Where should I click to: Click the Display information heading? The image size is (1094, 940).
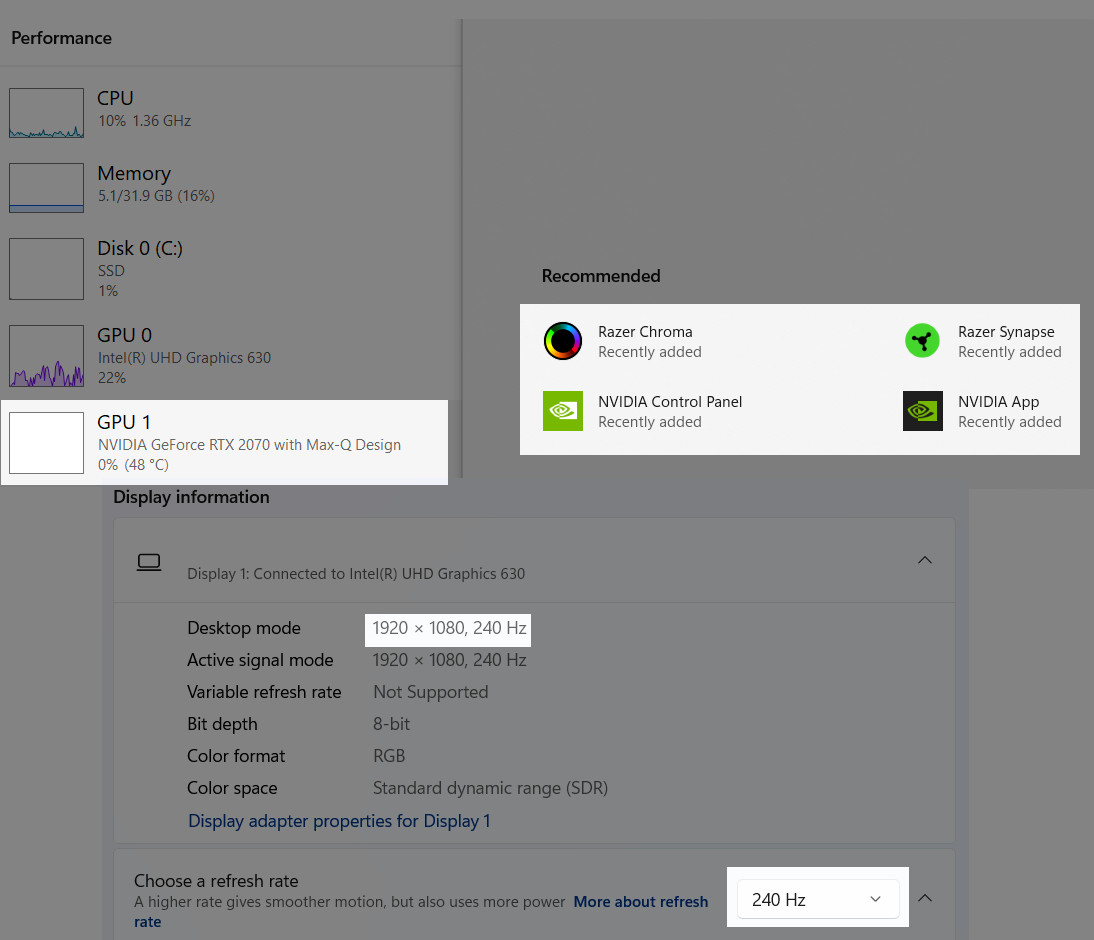pyautogui.click(x=191, y=497)
